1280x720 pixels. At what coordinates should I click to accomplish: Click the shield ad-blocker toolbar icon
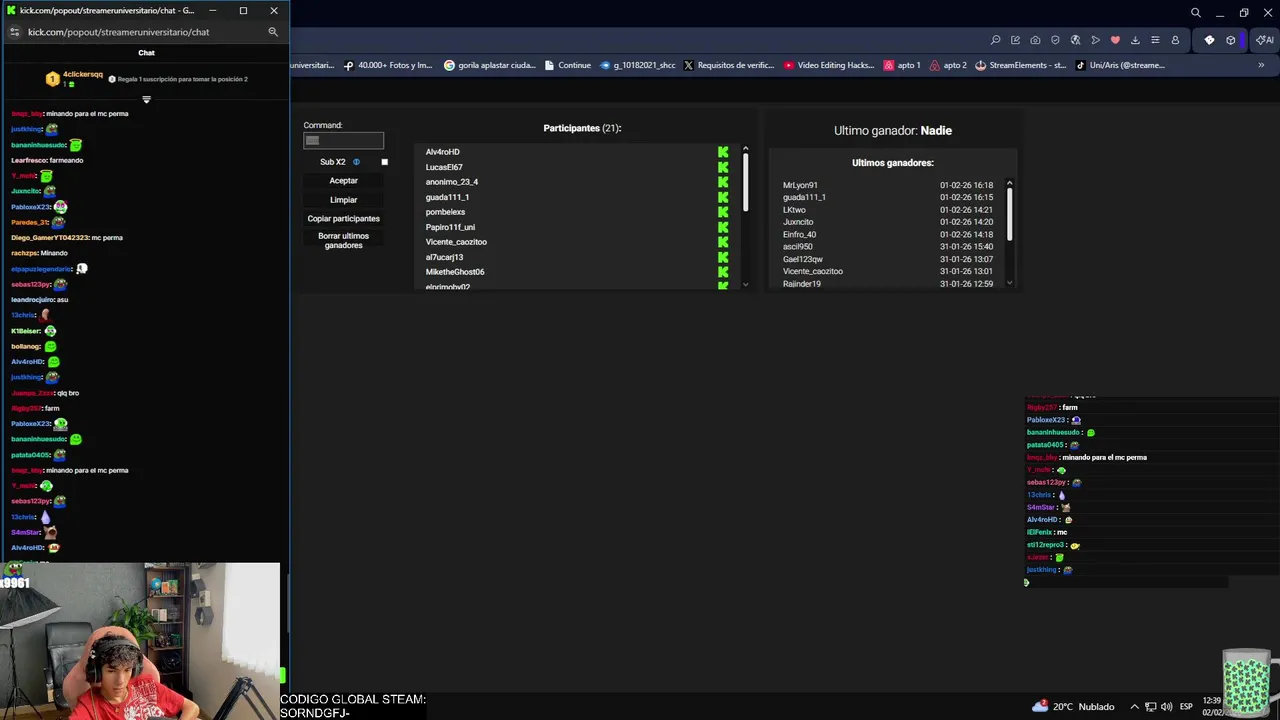[1055, 40]
